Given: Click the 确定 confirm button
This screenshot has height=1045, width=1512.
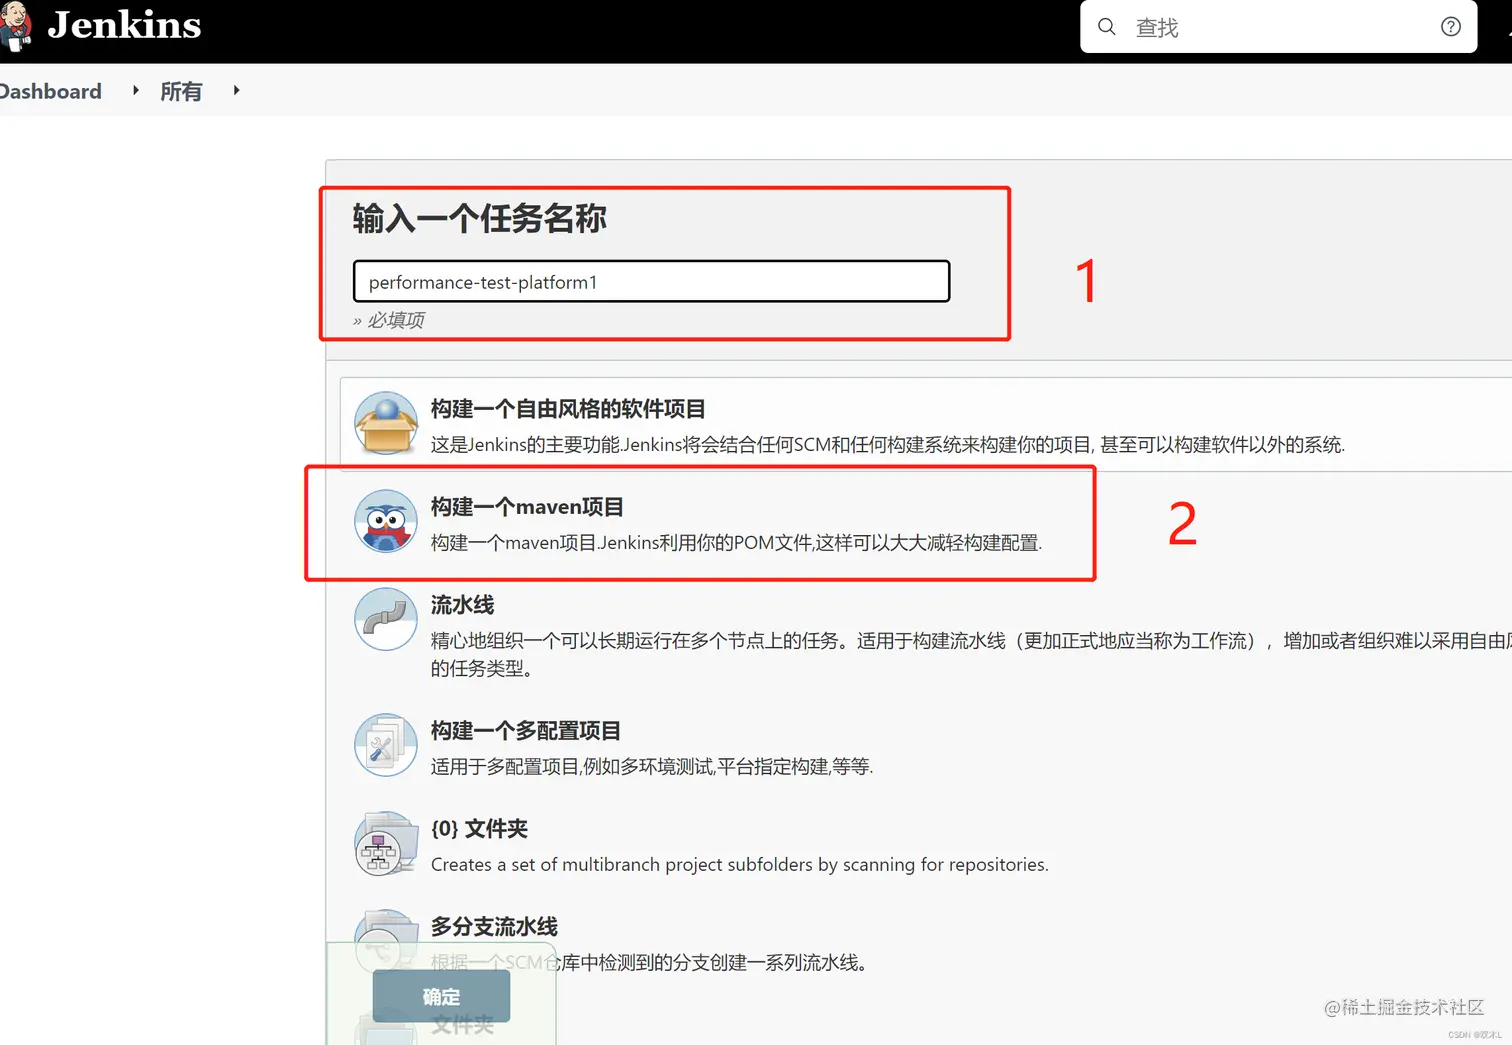Looking at the screenshot, I should [x=441, y=996].
